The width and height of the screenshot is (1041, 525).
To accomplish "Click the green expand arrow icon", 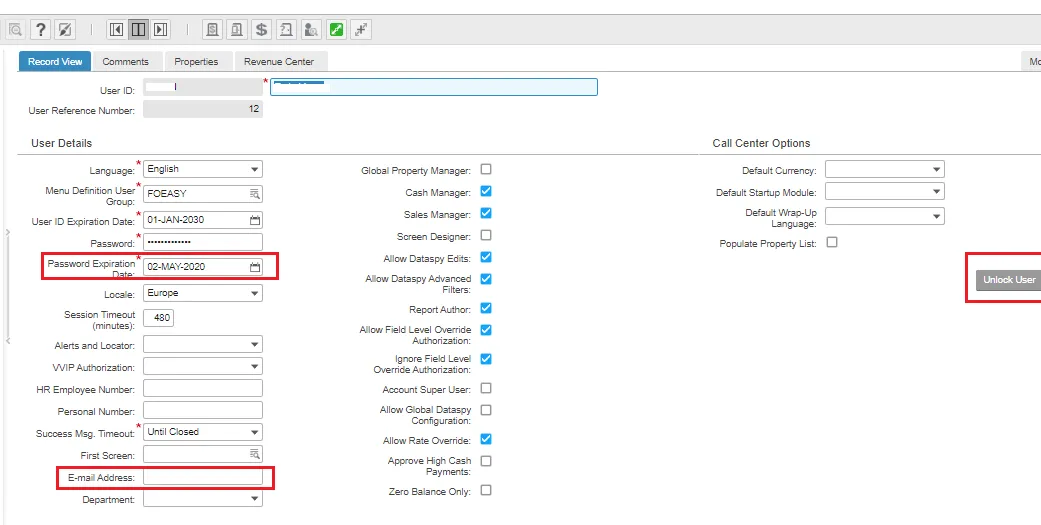I will pos(337,29).
